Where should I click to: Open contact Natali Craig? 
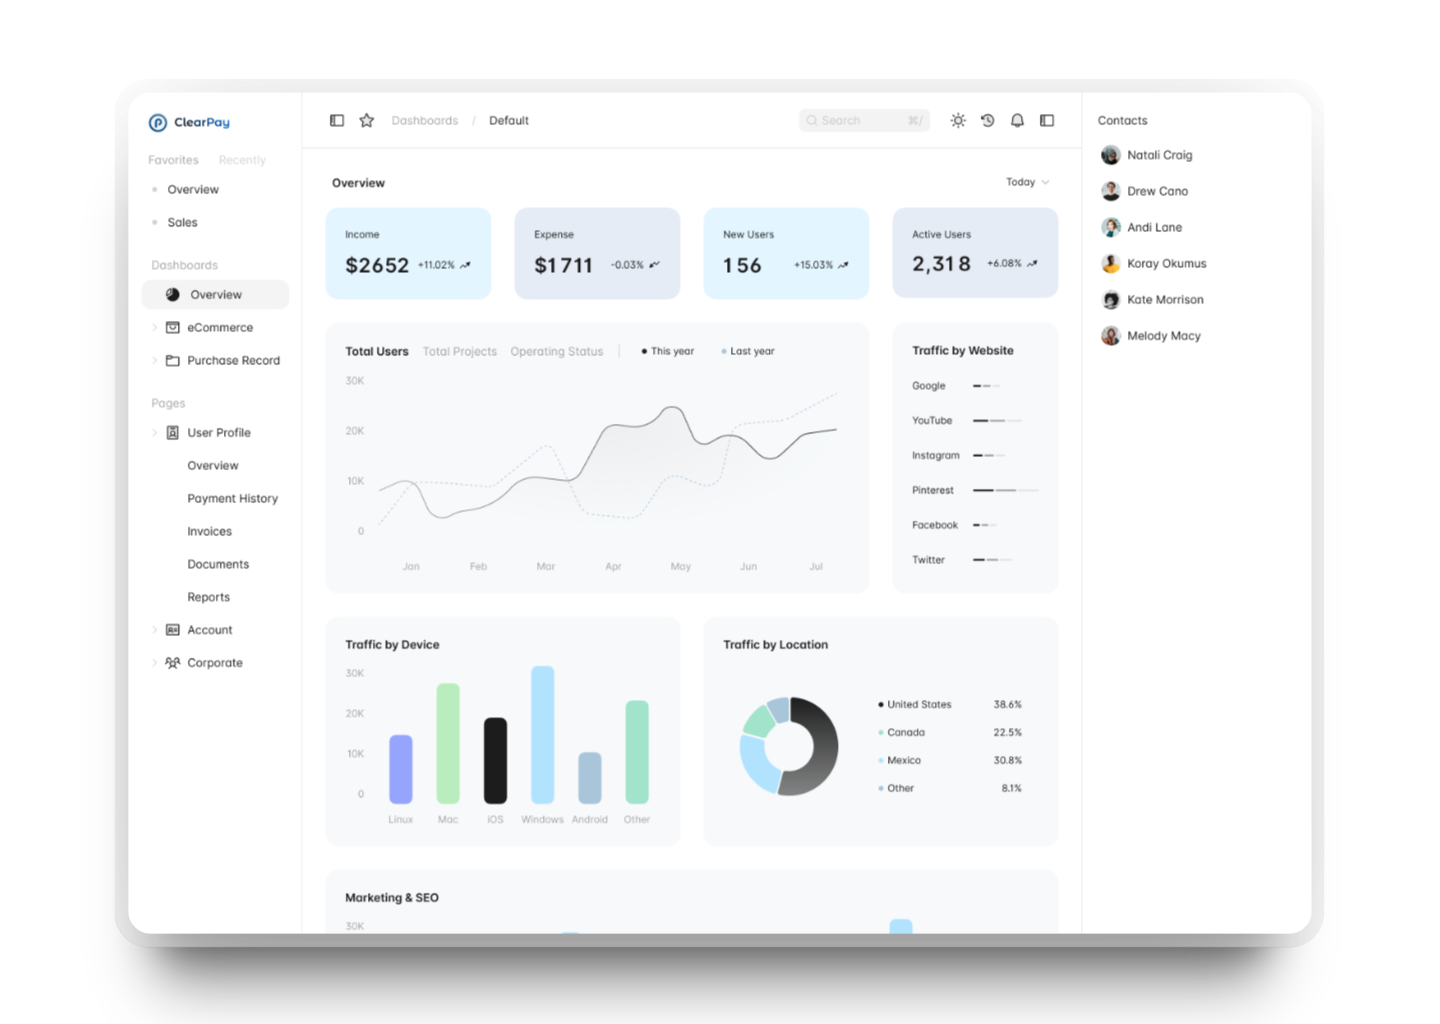point(1159,155)
